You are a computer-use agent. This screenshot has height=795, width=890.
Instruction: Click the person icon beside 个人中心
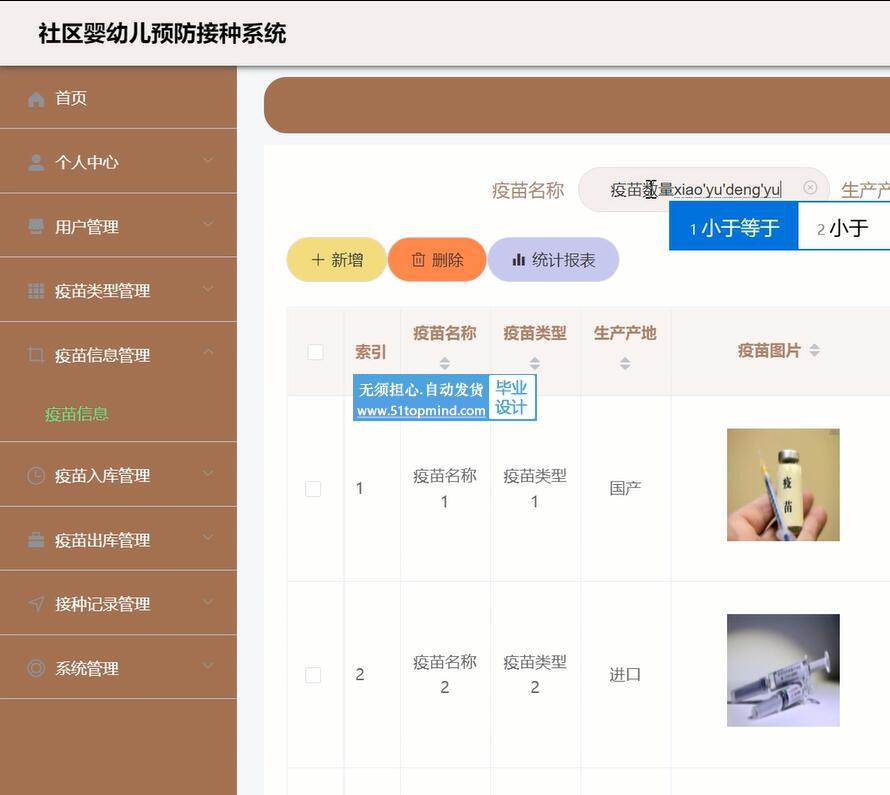[36, 163]
